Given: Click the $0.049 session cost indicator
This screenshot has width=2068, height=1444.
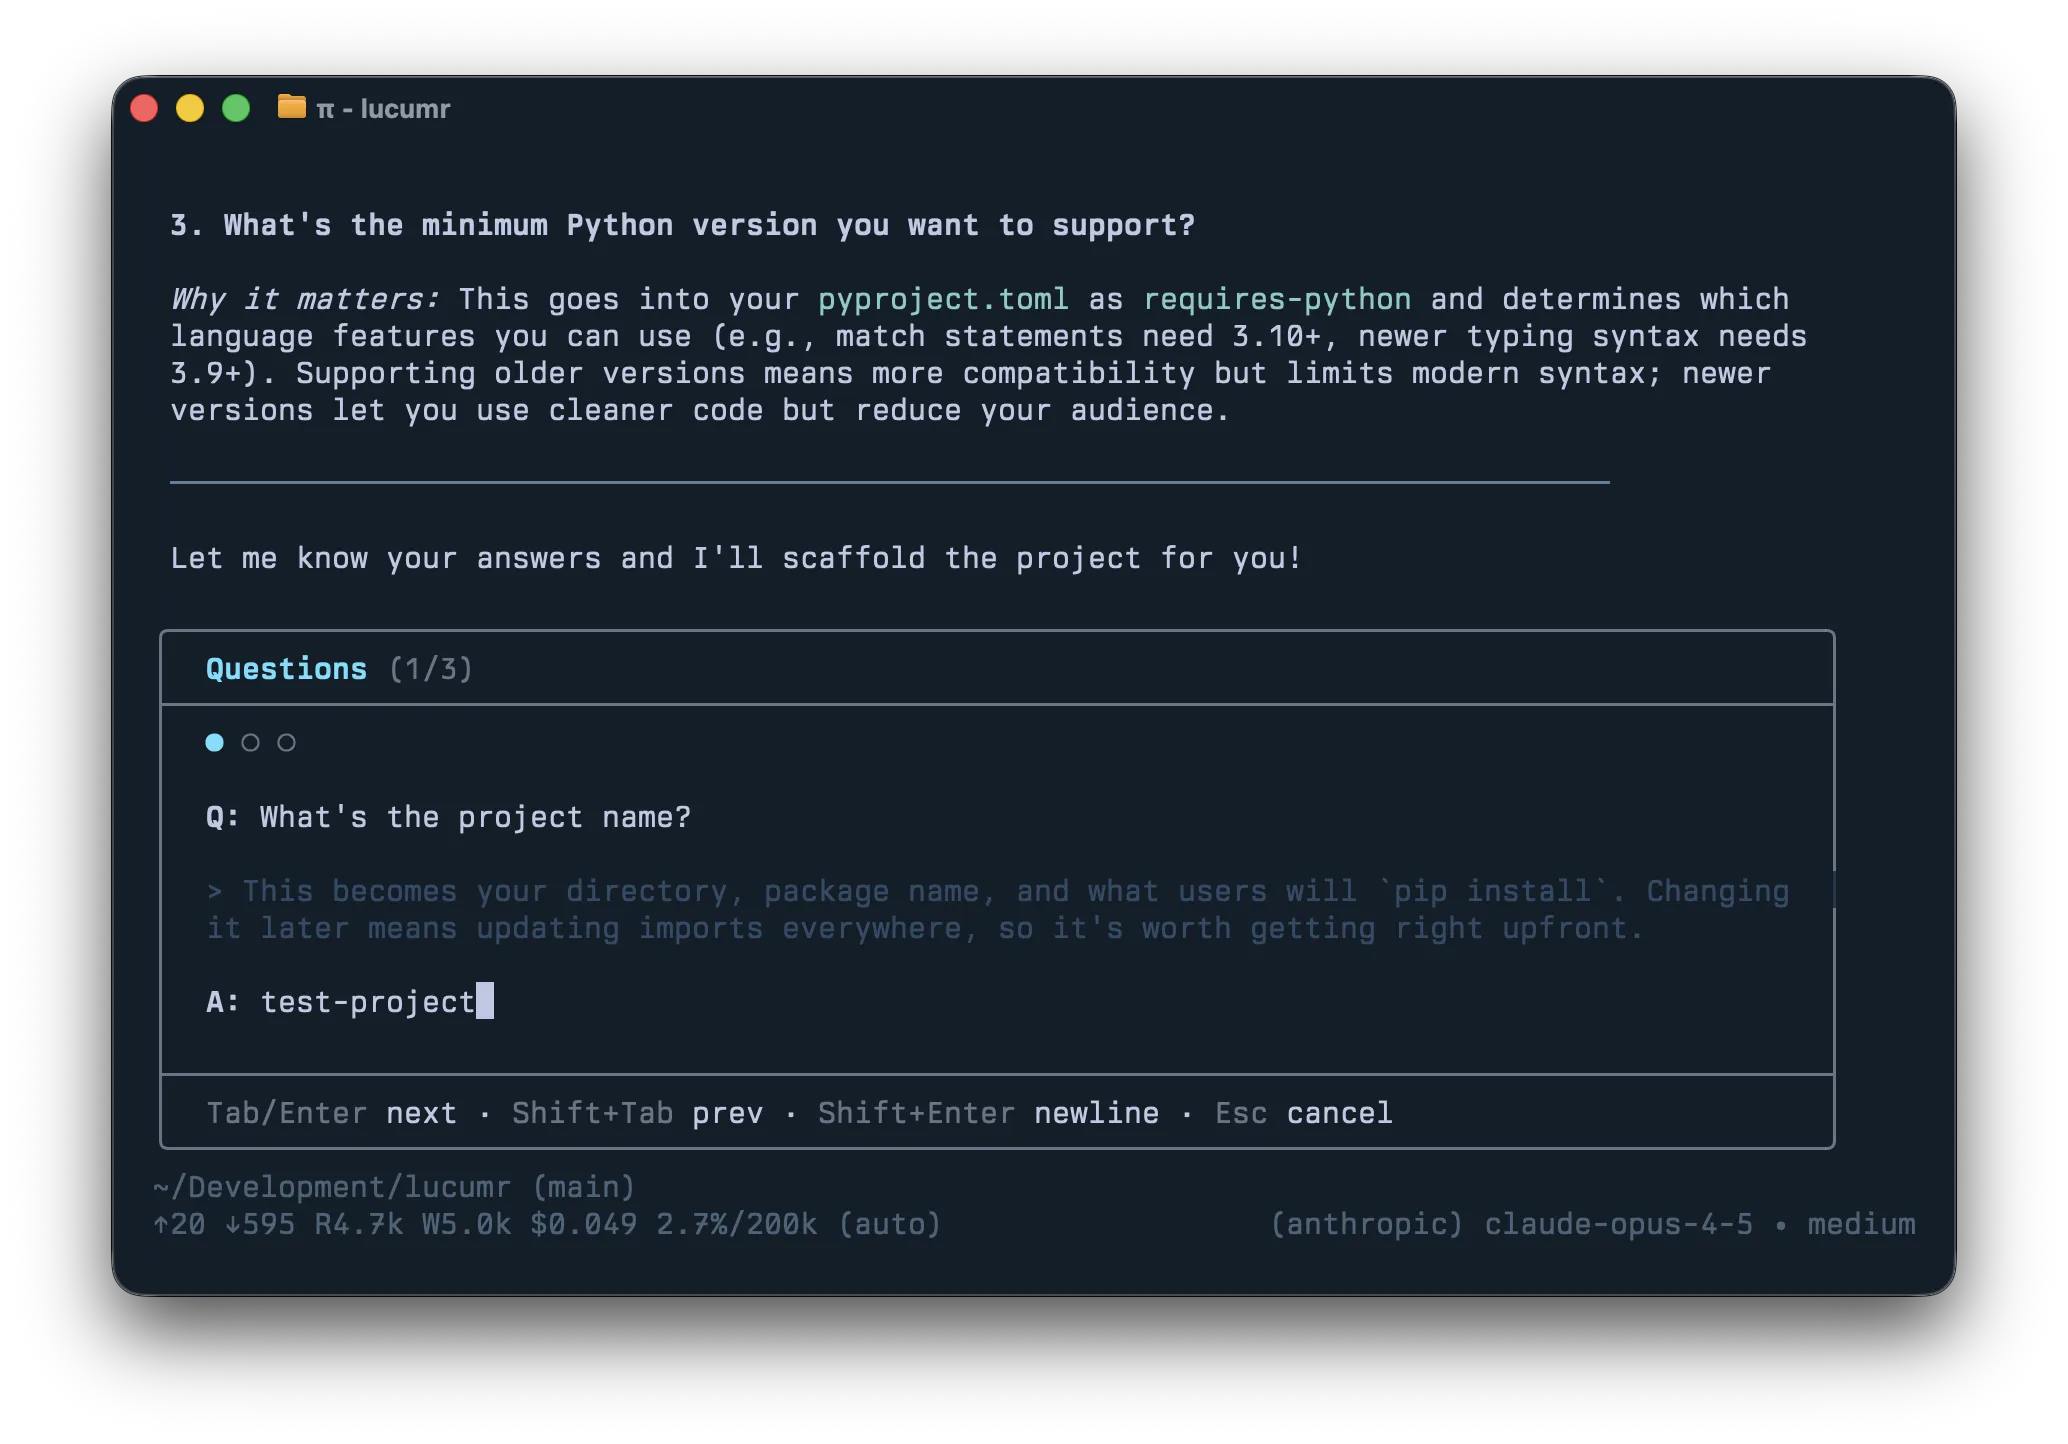Looking at the screenshot, I should coord(585,1224).
